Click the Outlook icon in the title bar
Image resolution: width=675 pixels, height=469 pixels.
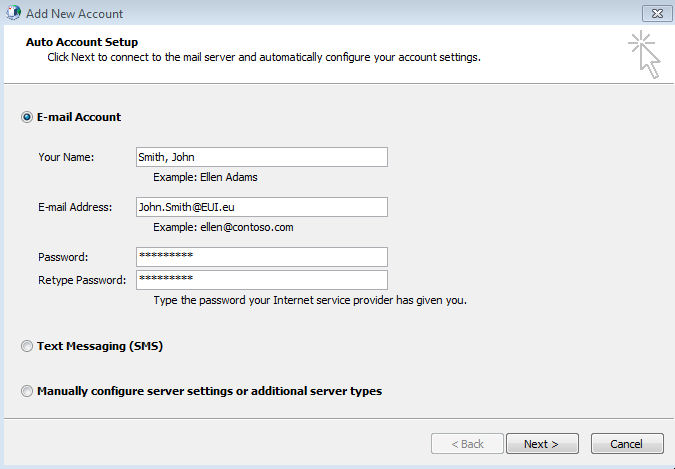pyautogui.click(x=12, y=13)
